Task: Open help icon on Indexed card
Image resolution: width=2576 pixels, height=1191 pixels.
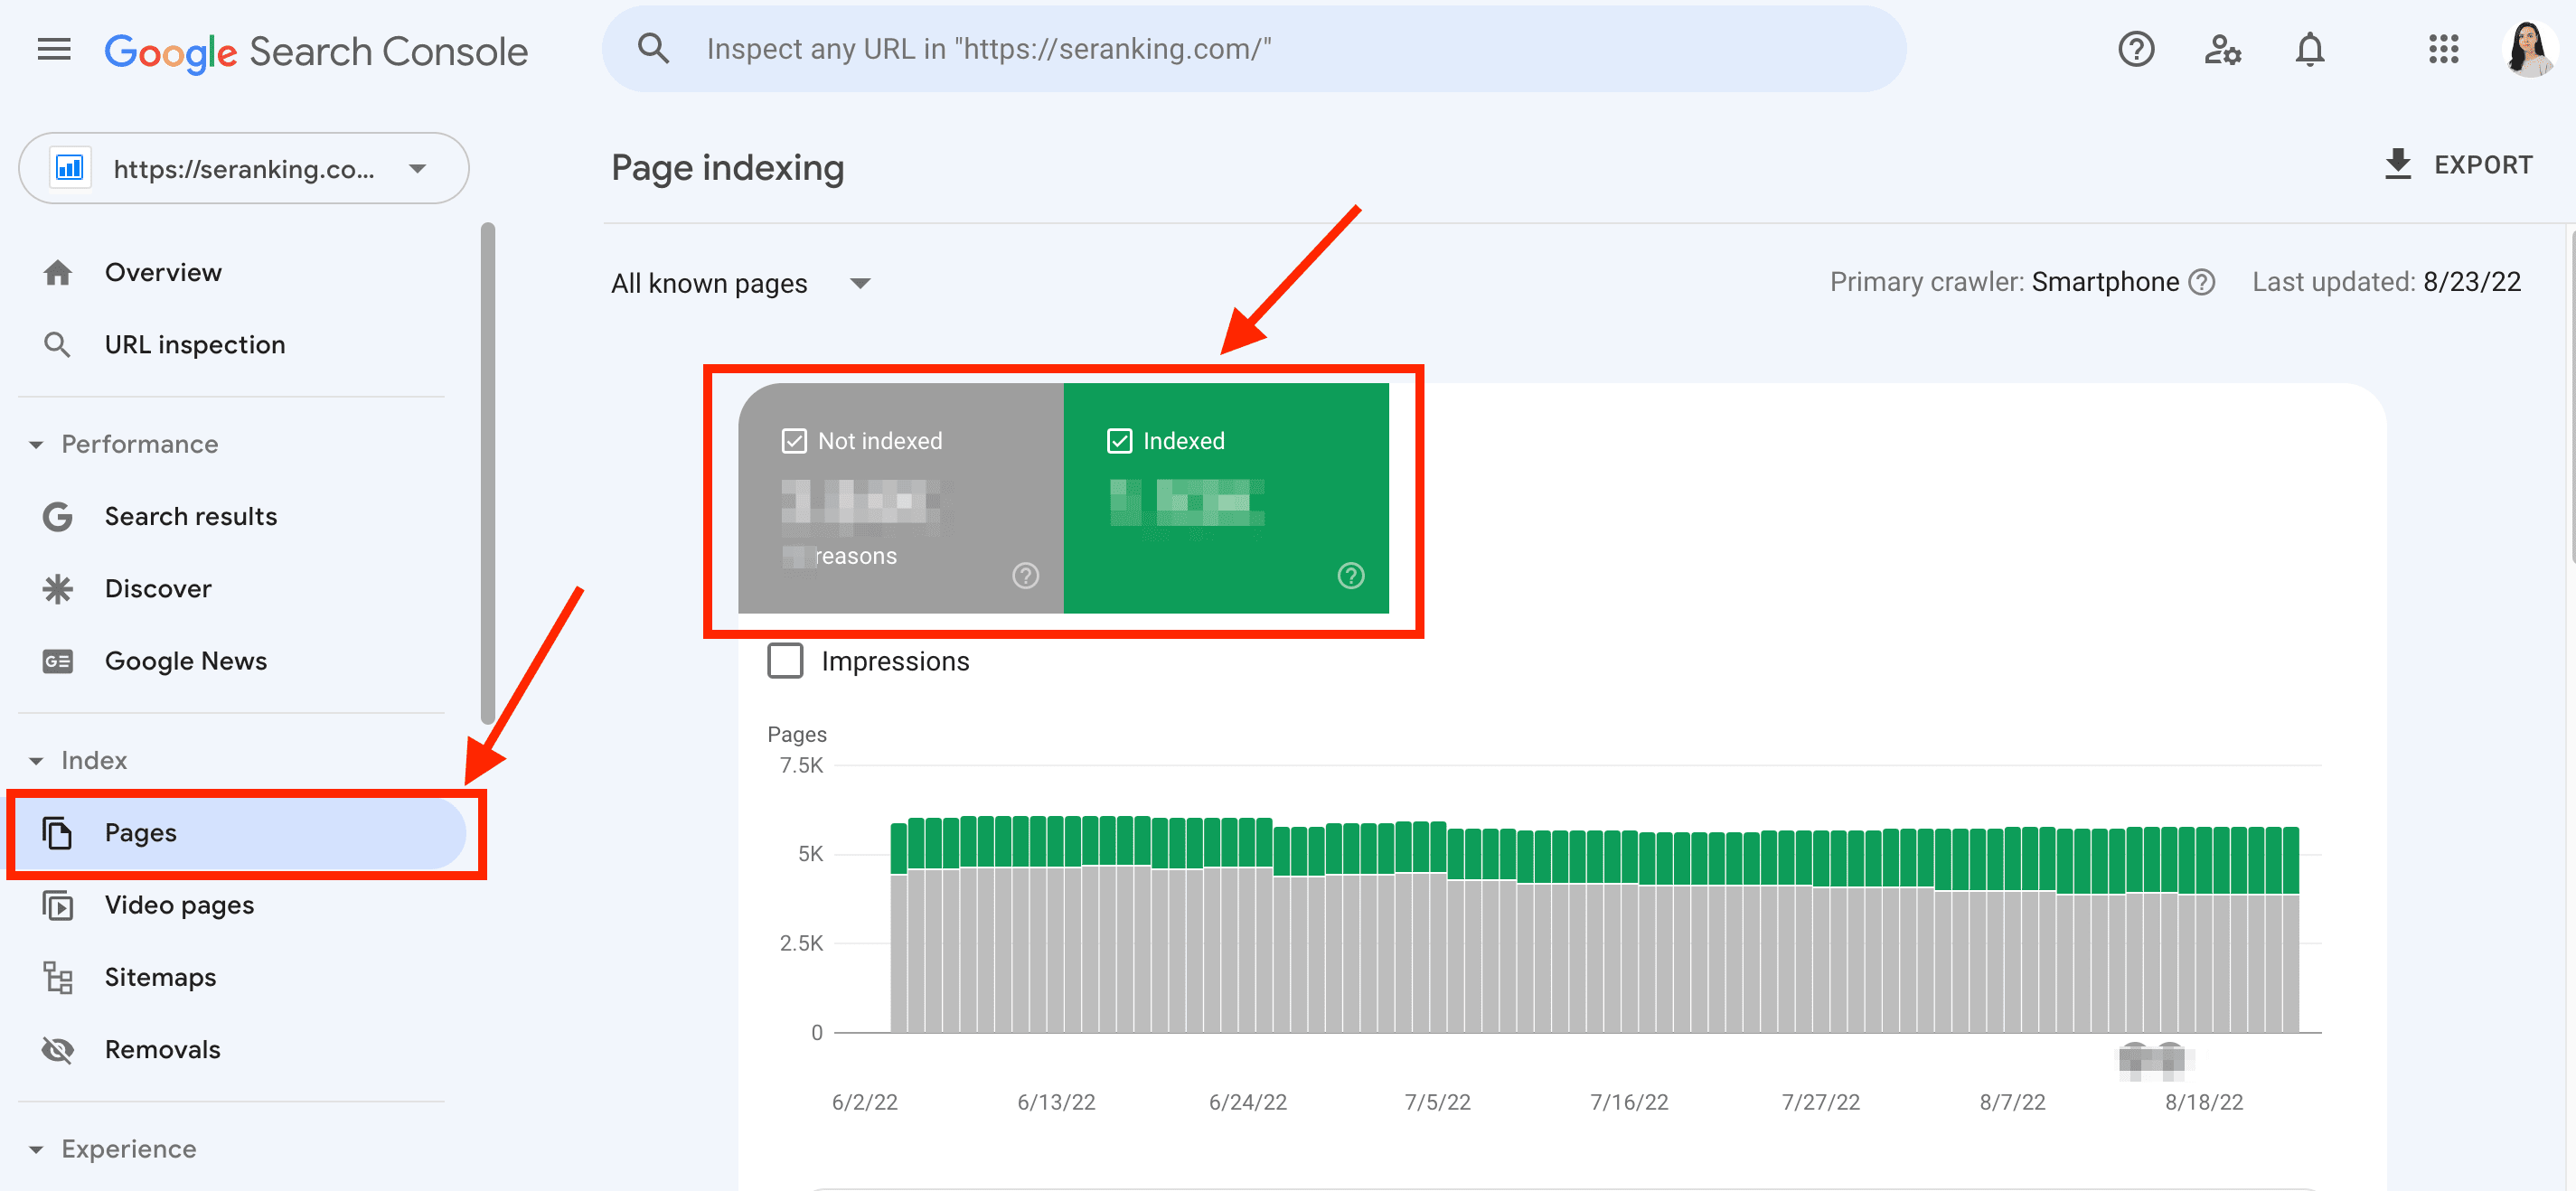Action: point(1351,575)
